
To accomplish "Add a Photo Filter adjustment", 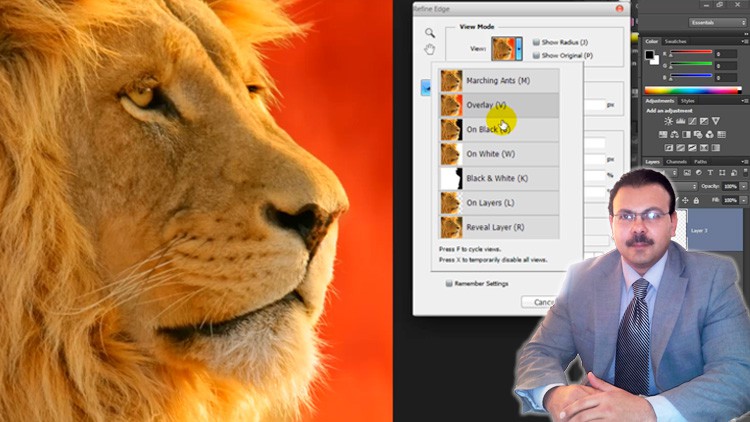I will 698,134.
